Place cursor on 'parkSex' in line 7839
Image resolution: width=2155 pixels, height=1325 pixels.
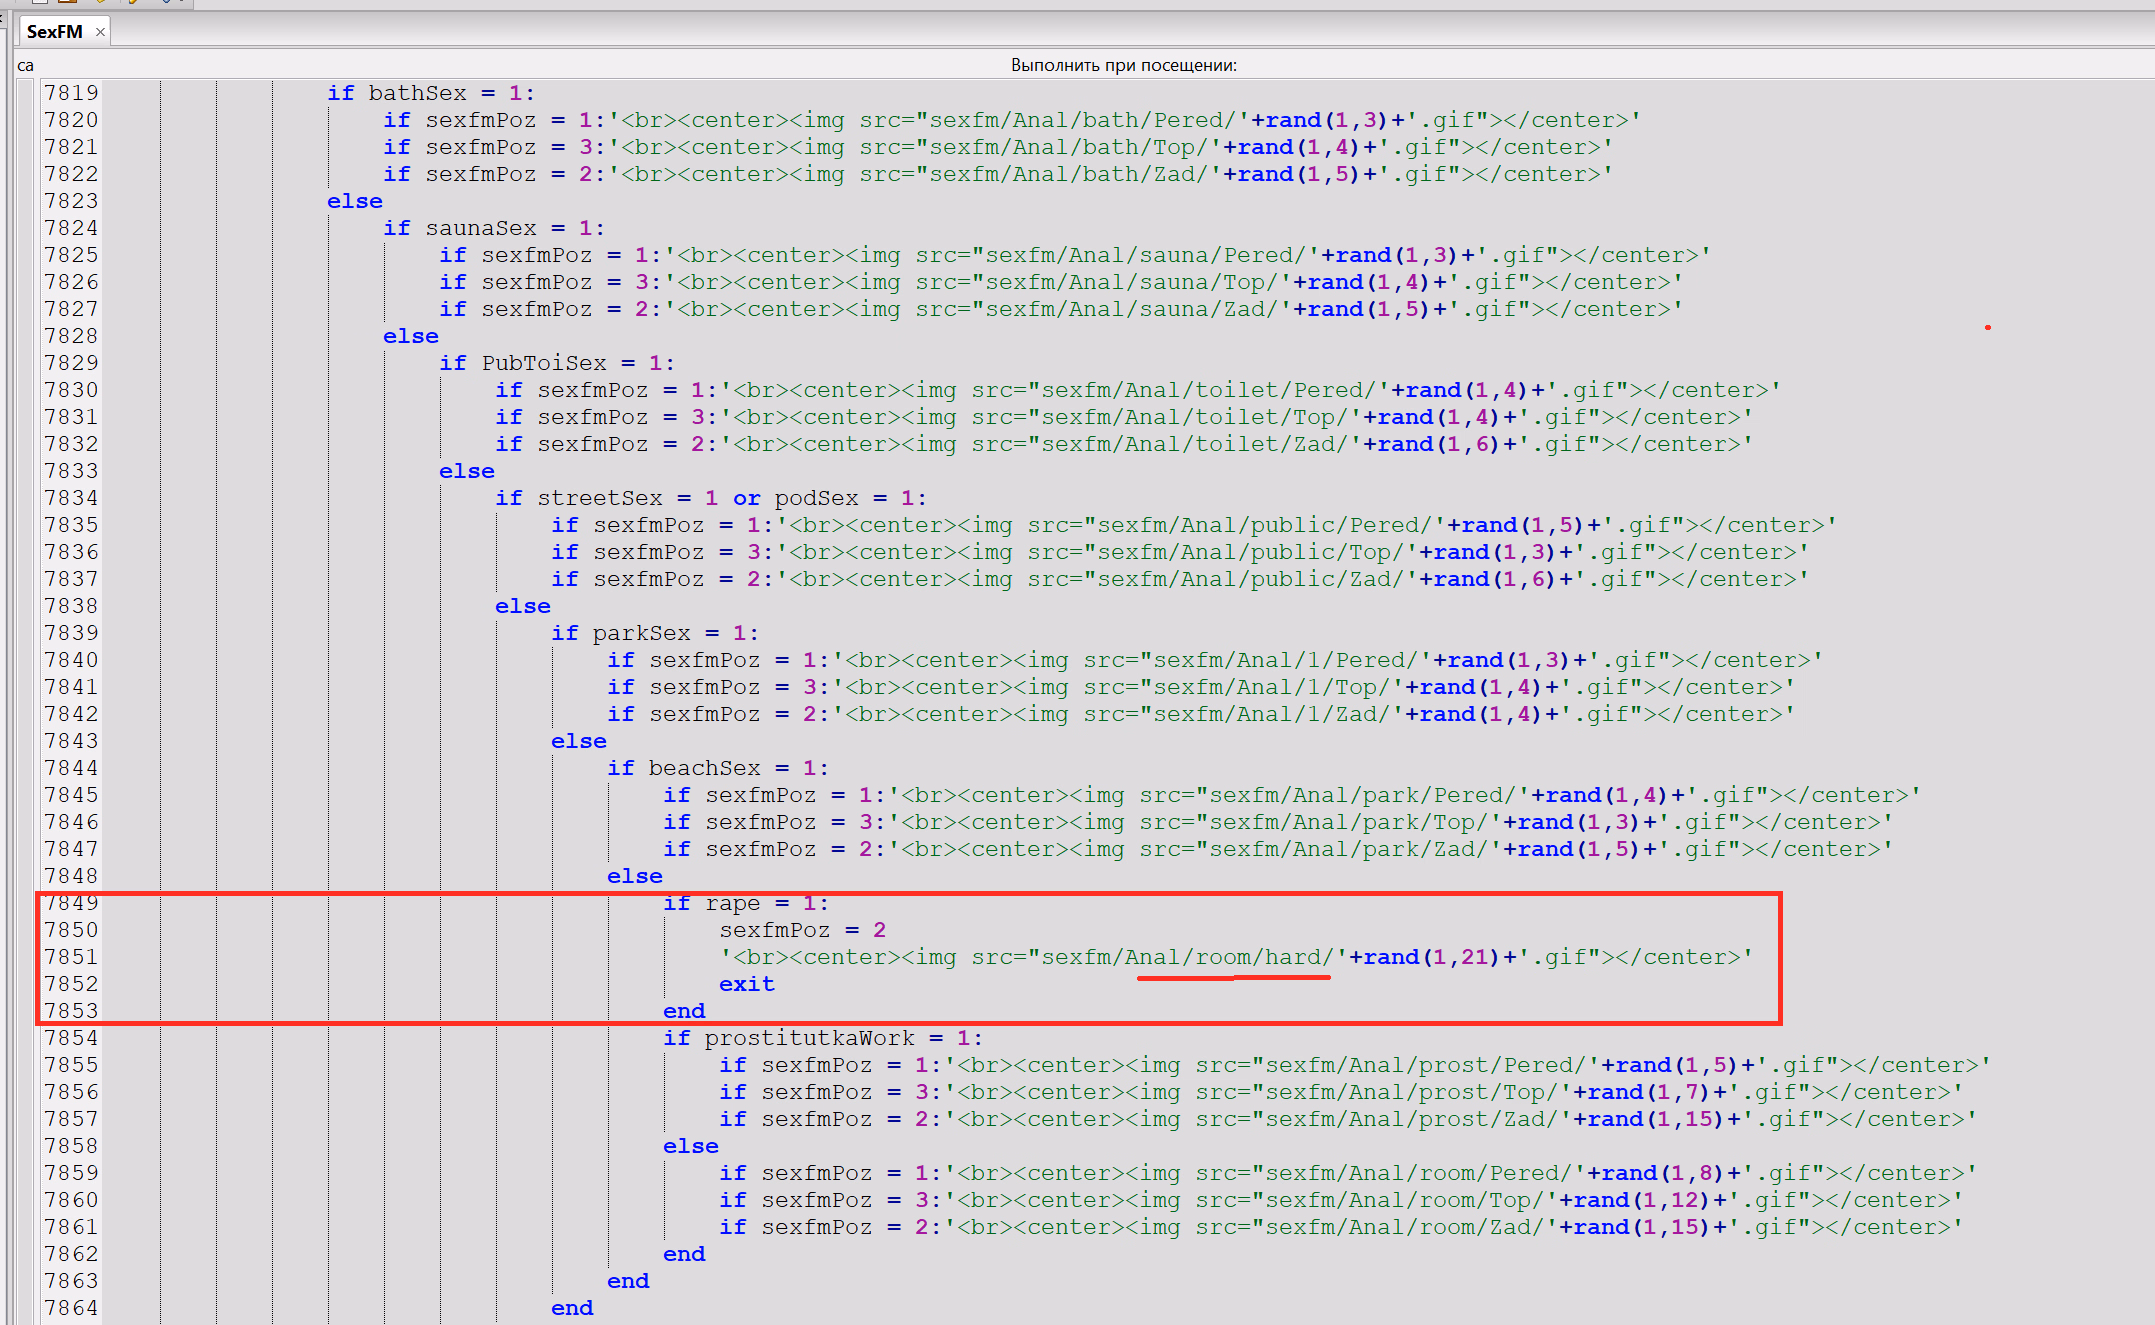click(641, 633)
